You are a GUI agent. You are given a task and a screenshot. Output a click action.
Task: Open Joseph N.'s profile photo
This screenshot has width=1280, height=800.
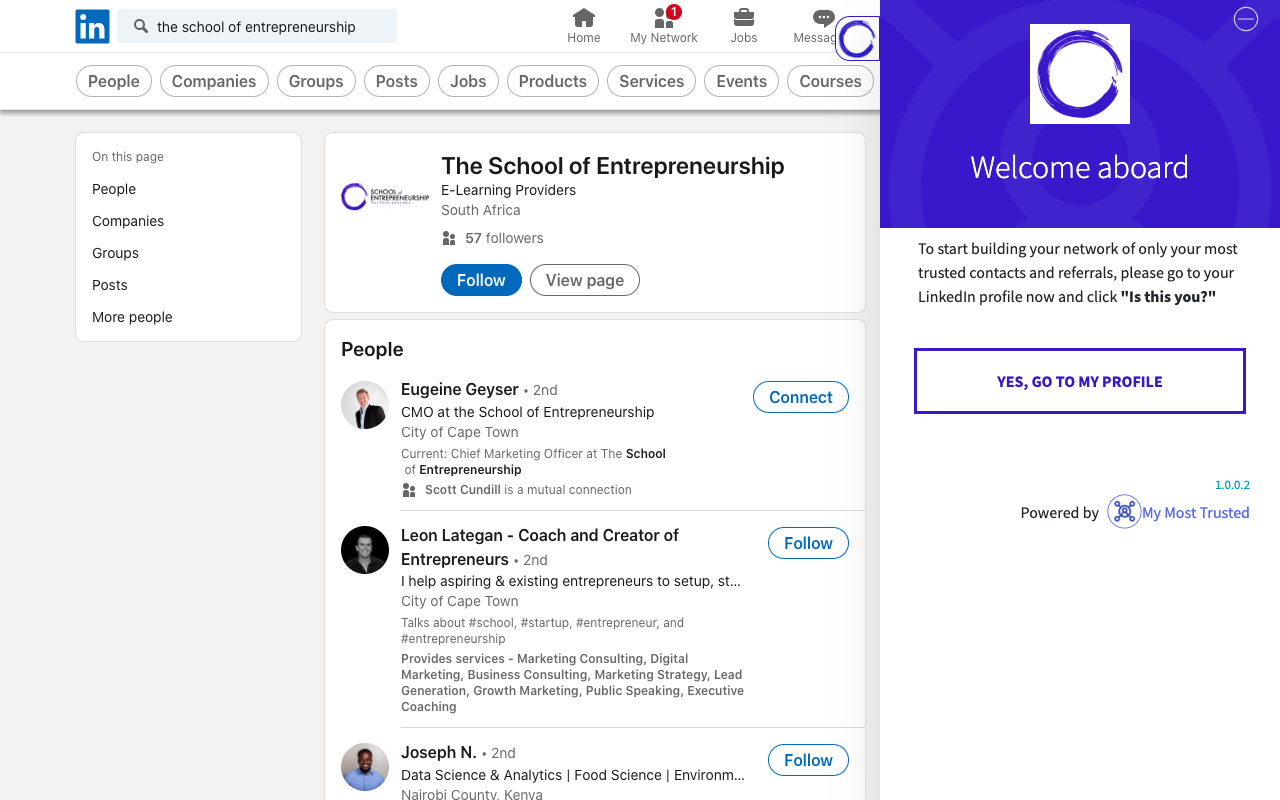(x=365, y=767)
